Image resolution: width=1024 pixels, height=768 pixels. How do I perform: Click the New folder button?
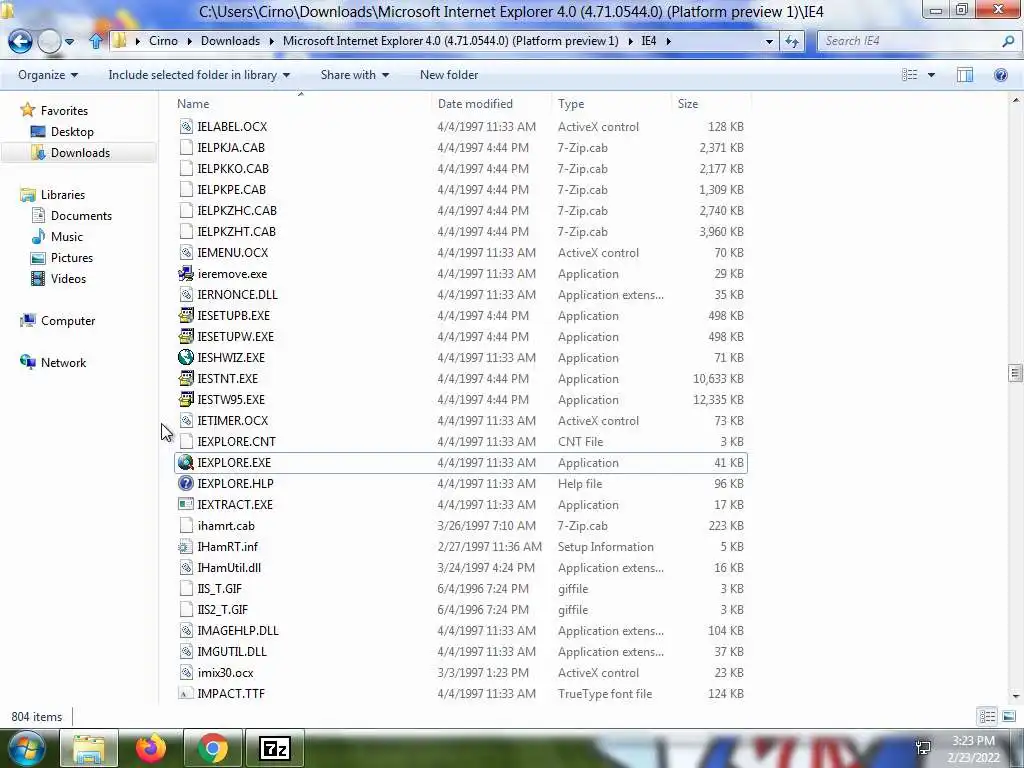click(449, 75)
